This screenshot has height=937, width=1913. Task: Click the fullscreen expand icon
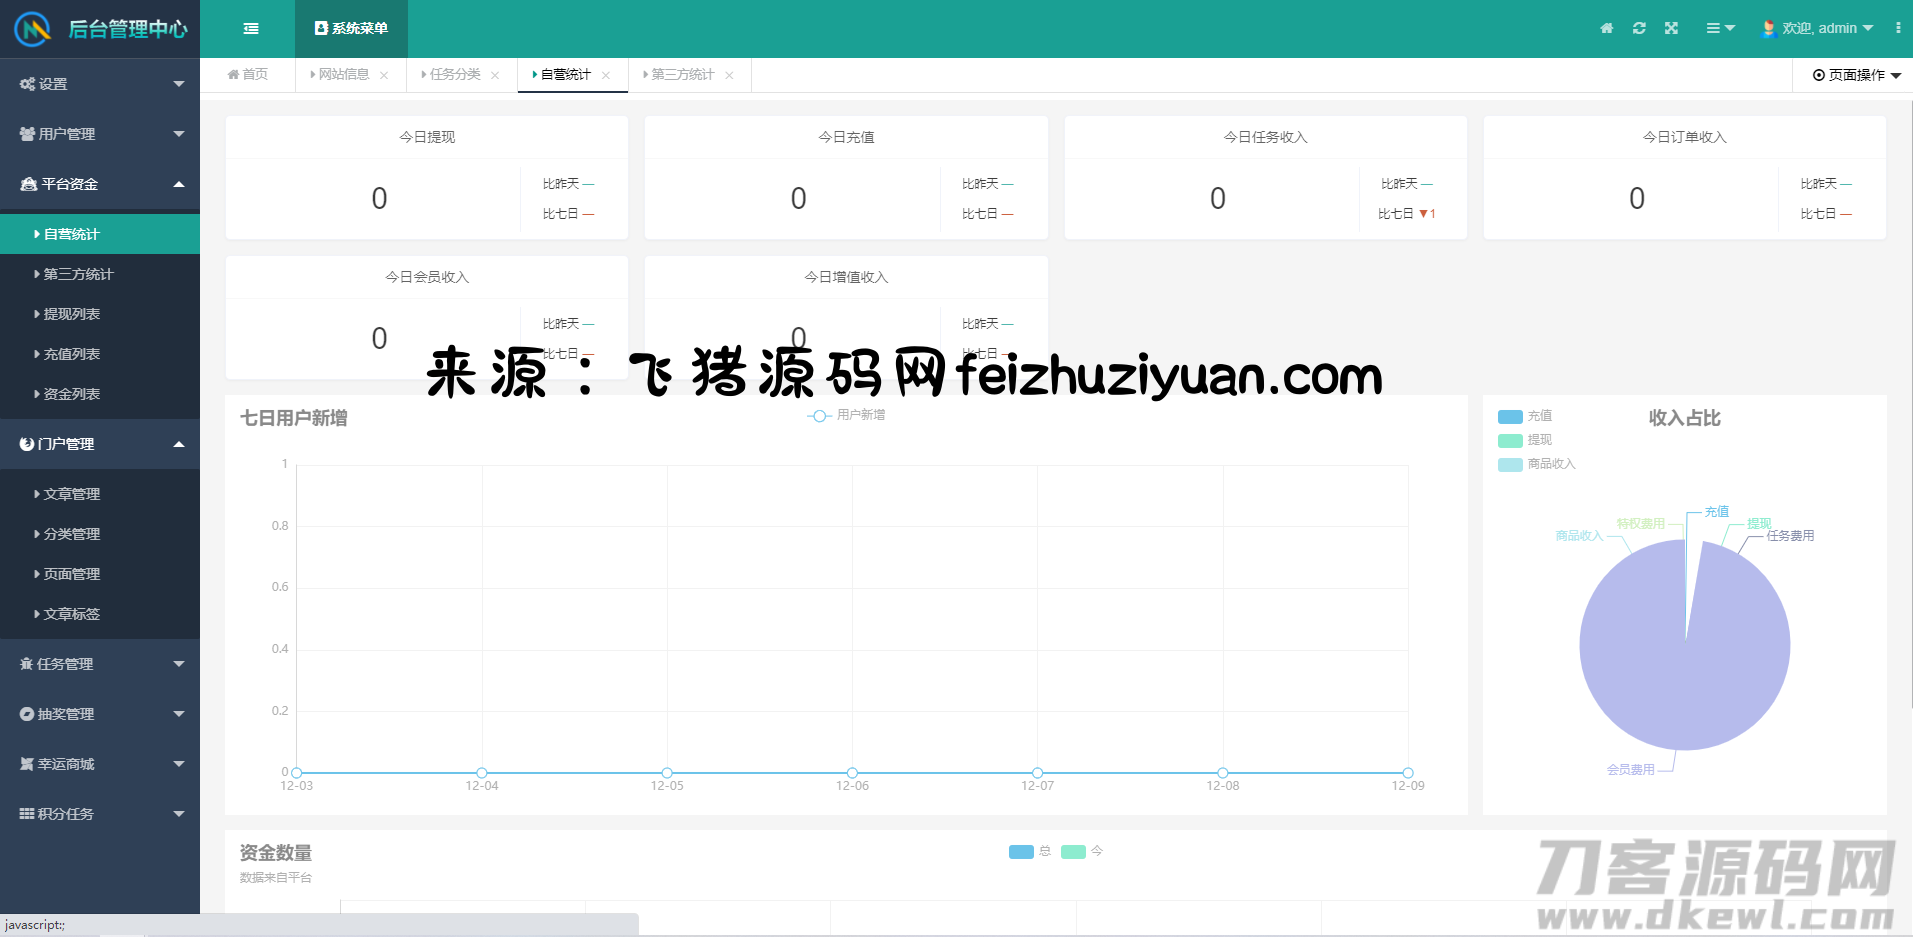point(1671,28)
